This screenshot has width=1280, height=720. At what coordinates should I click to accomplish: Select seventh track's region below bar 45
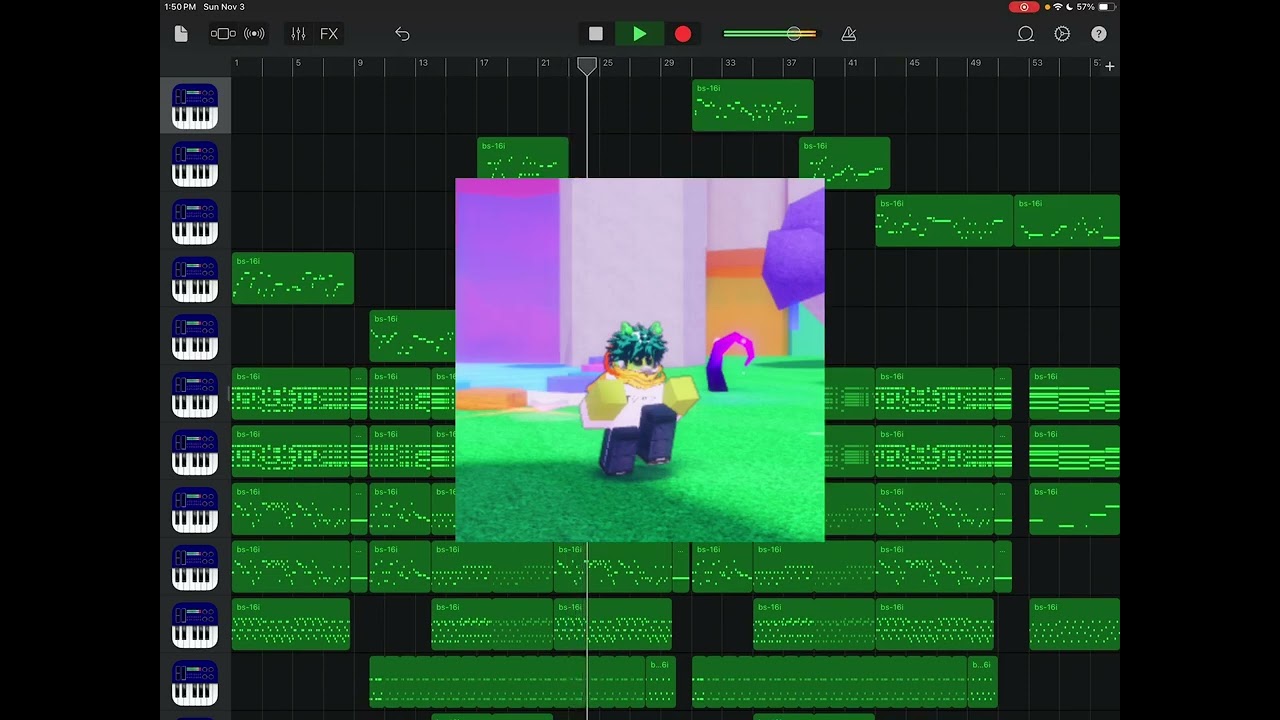pyautogui.click(x=935, y=451)
